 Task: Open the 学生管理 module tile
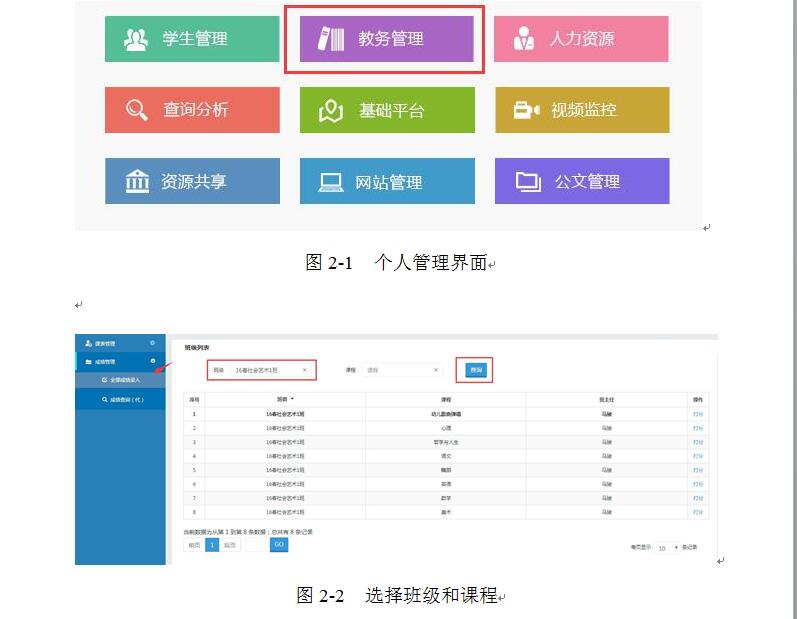(192, 39)
